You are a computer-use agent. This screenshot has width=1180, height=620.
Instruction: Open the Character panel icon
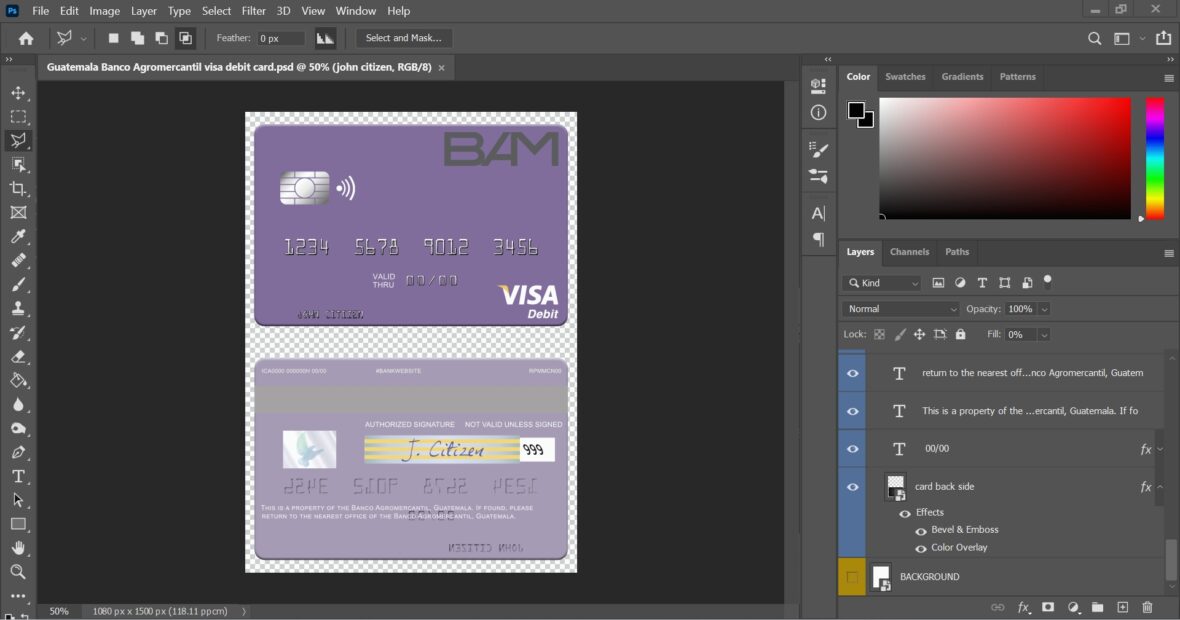tap(818, 214)
